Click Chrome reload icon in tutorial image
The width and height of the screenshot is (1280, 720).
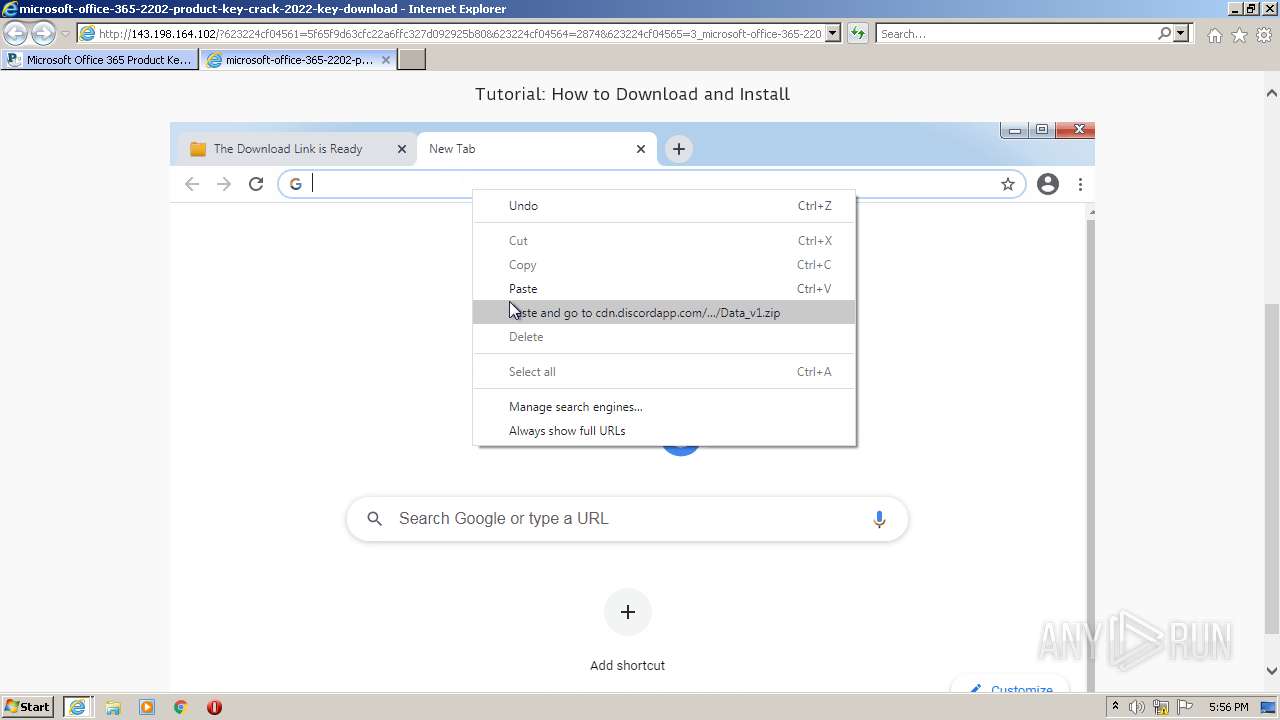click(x=256, y=184)
